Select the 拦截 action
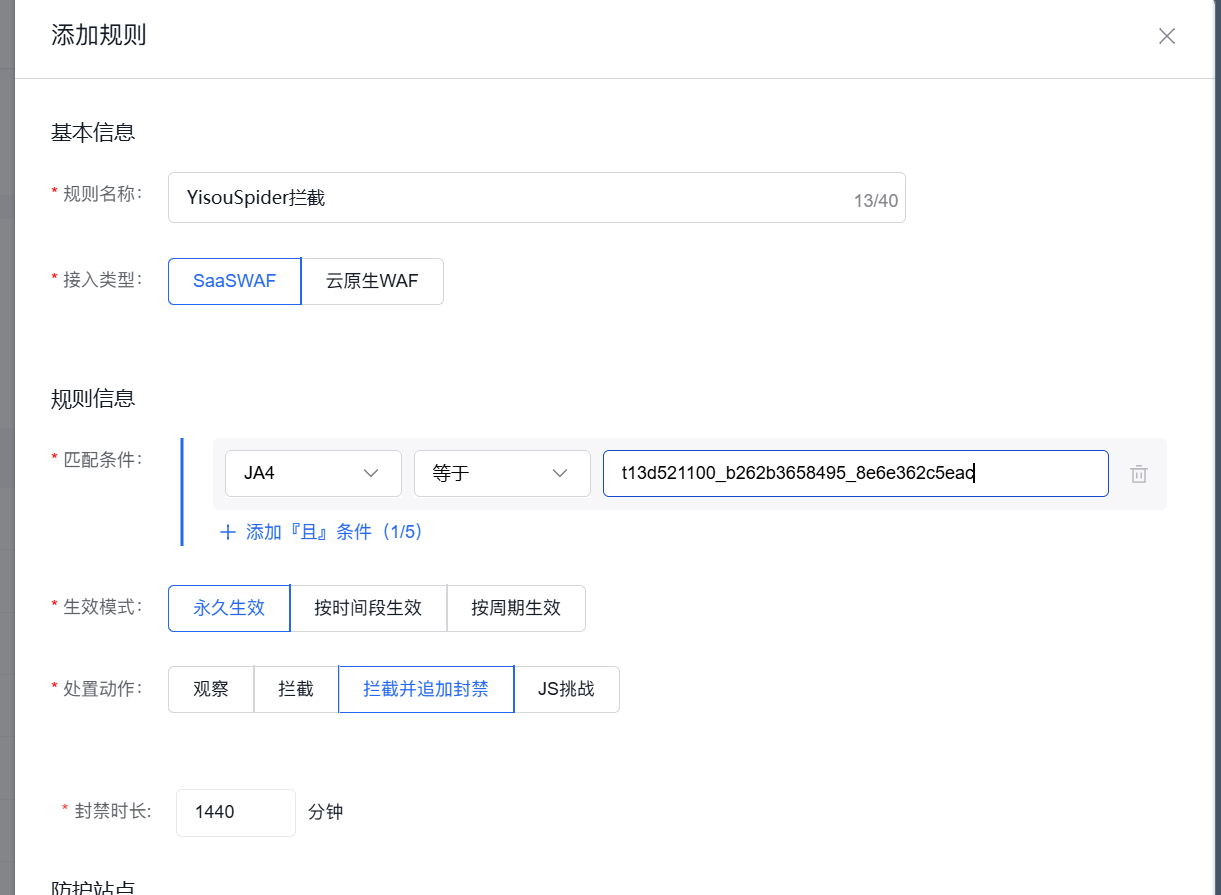Screen dimensions: 1221x895 pos(295,689)
